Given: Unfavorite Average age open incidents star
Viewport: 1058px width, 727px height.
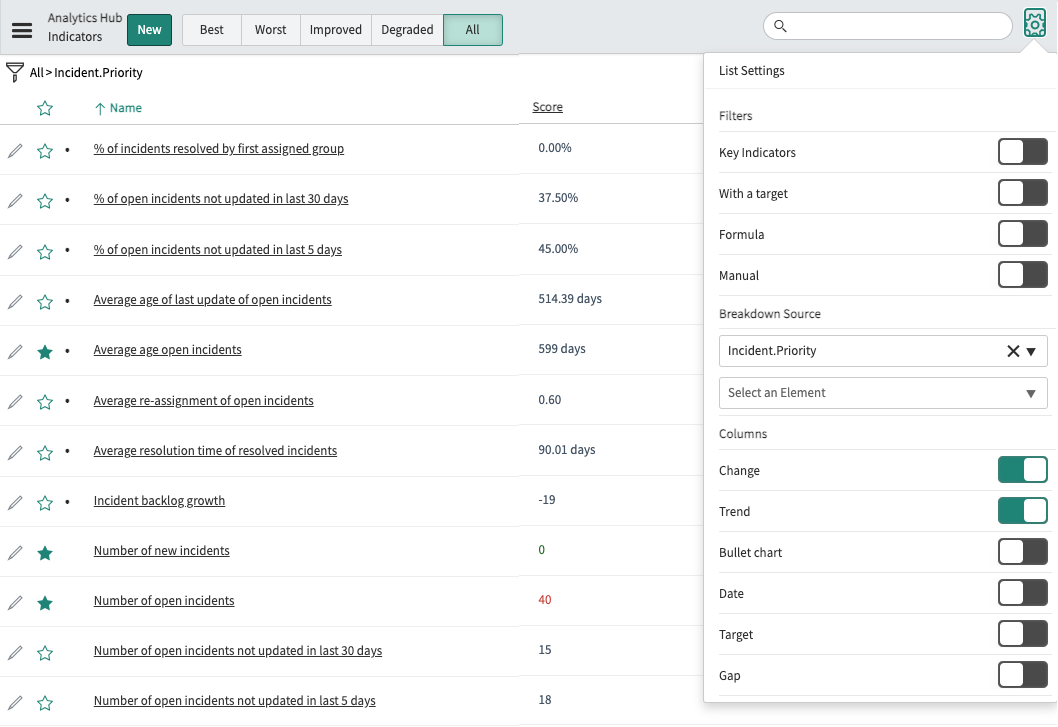Looking at the screenshot, I should pos(45,352).
